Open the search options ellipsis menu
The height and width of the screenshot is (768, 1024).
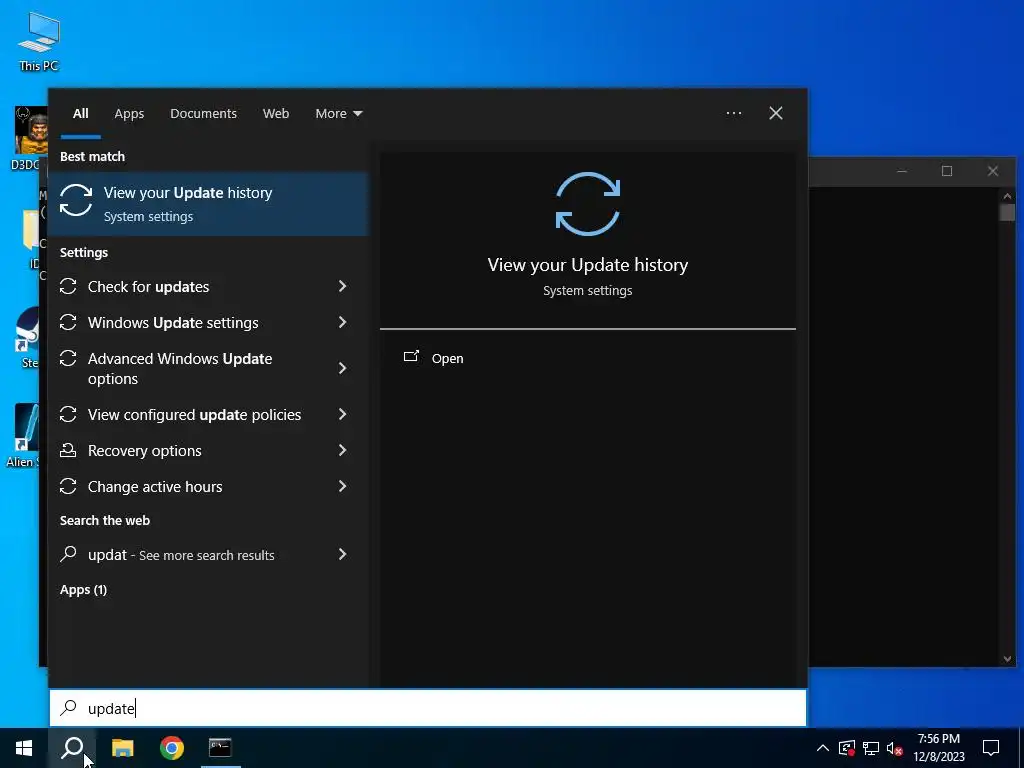tap(733, 113)
